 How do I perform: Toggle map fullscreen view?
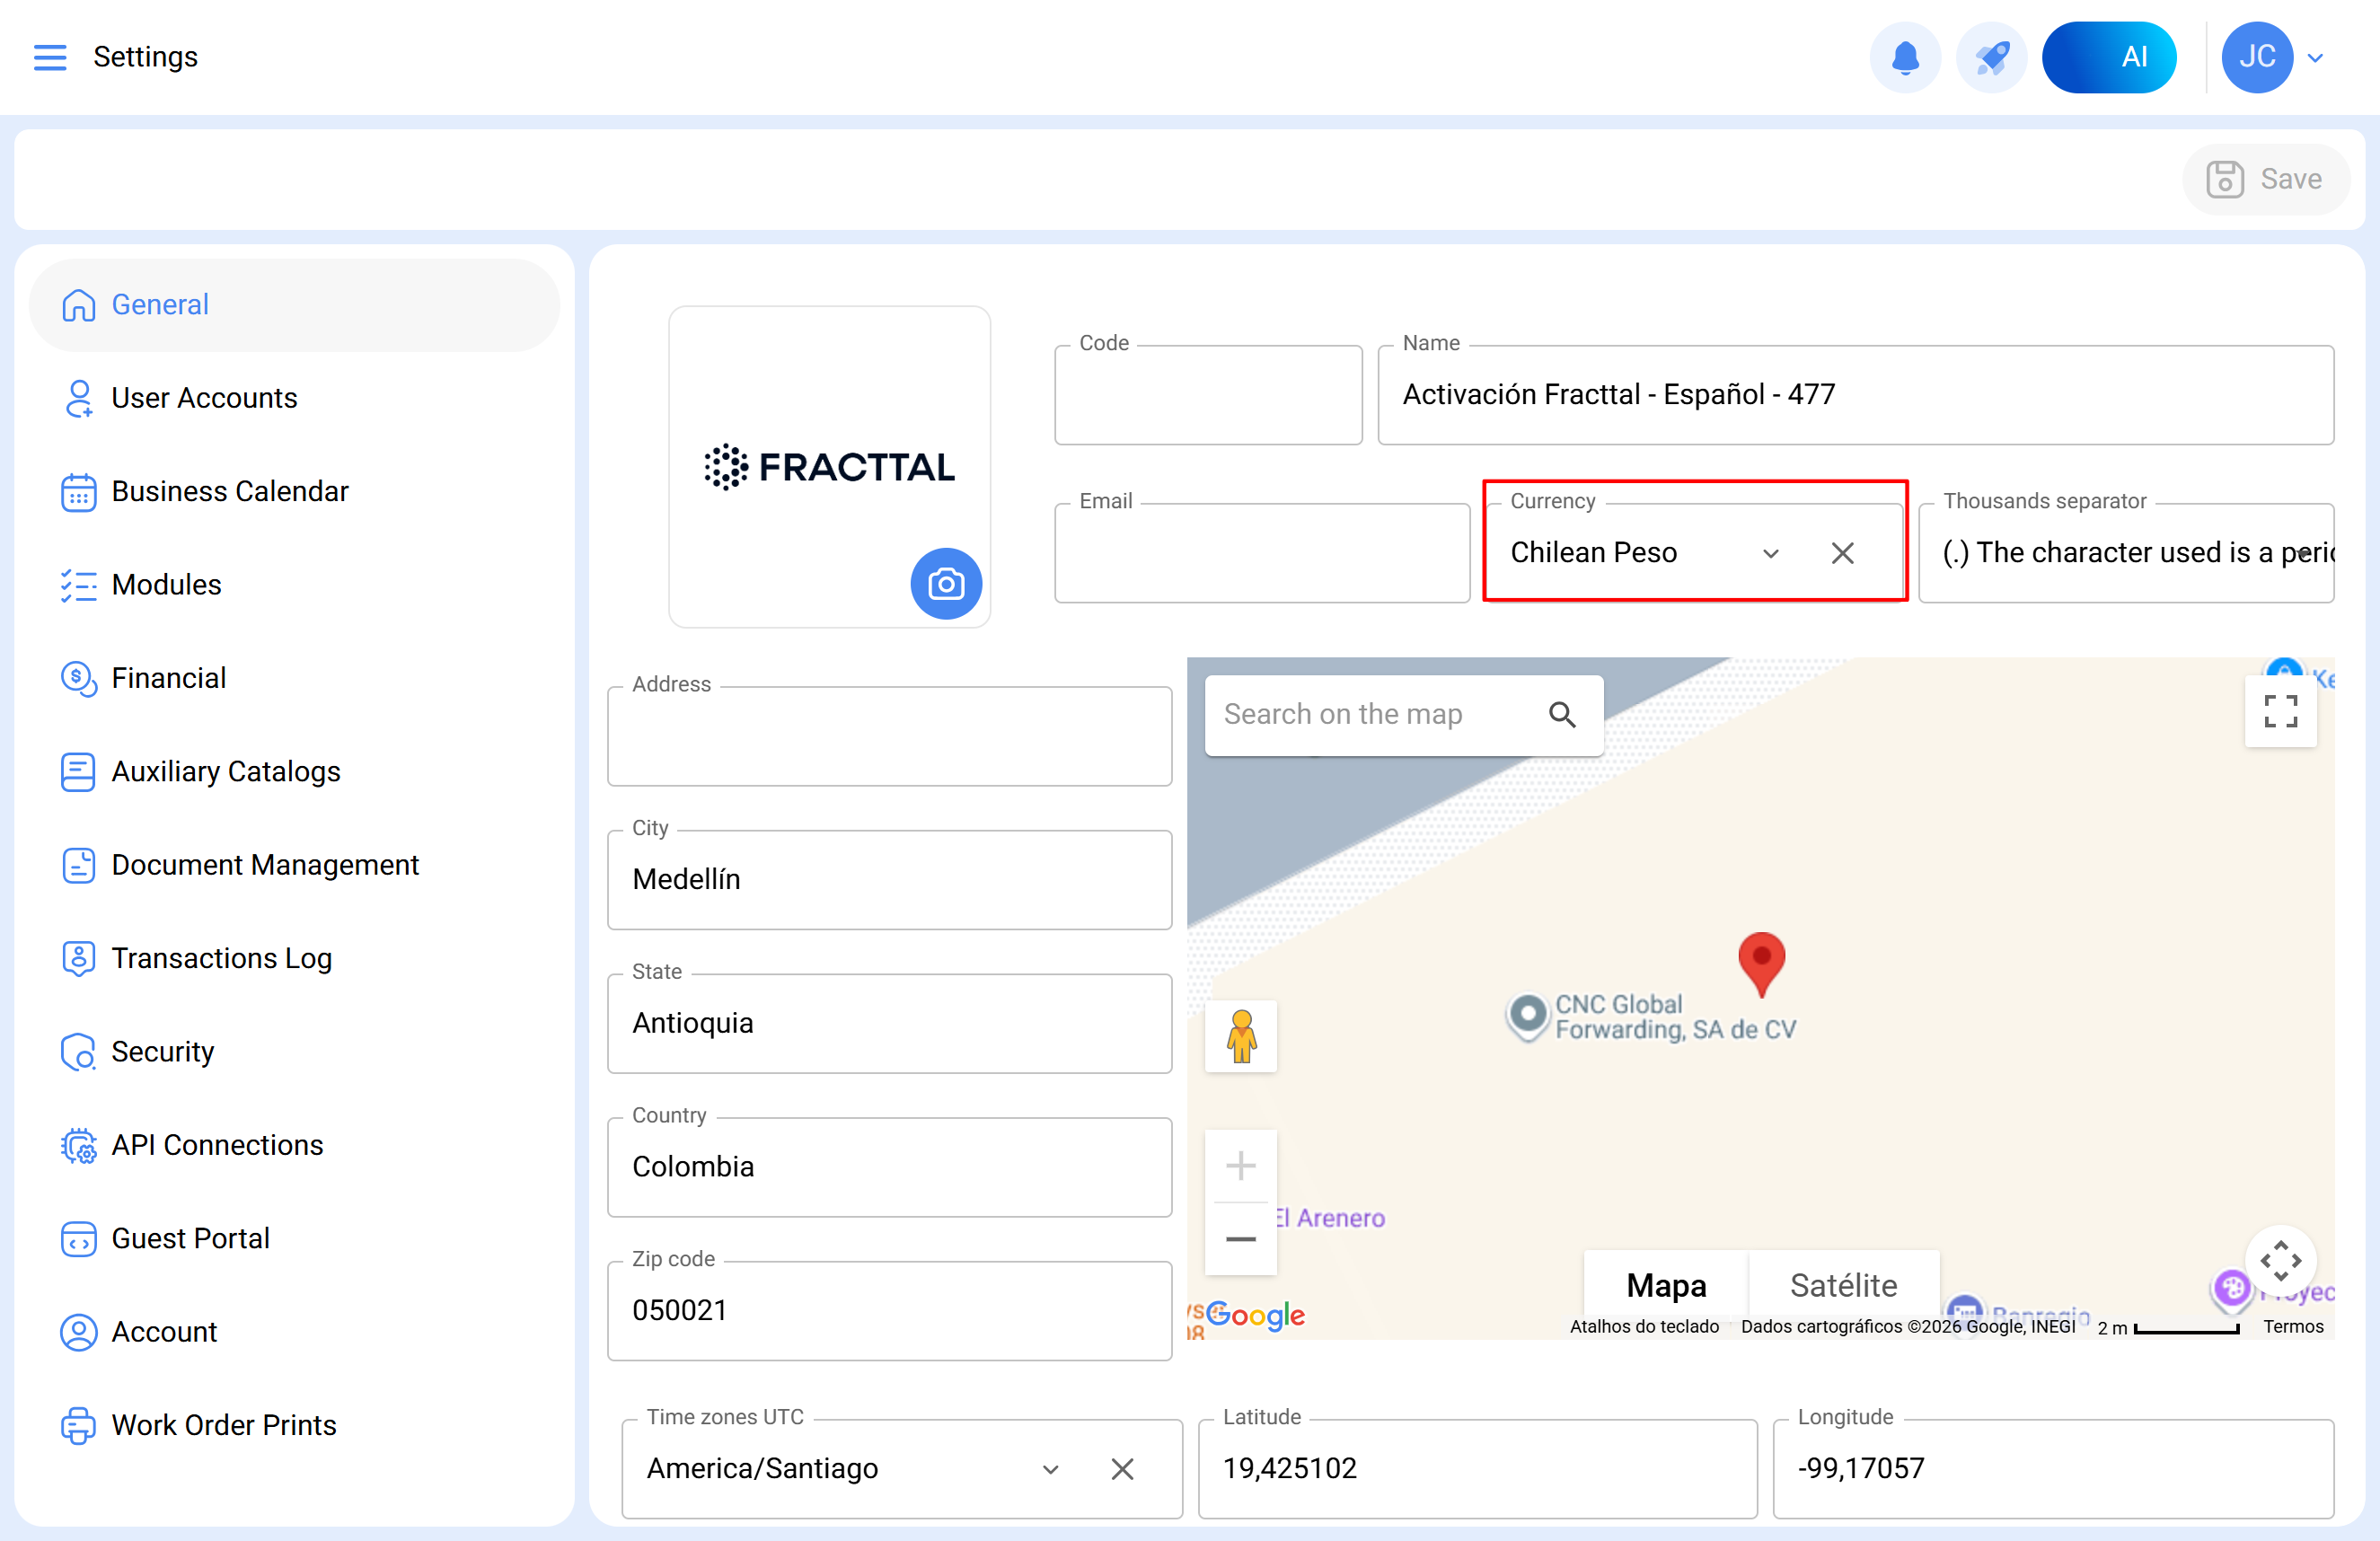pyautogui.click(x=2280, y=711)
